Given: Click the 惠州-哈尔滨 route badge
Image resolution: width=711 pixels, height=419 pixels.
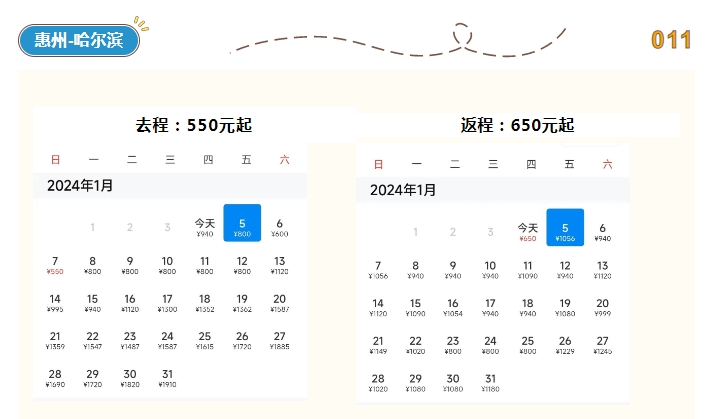Looking at the screenshot, I should point(79,41).
